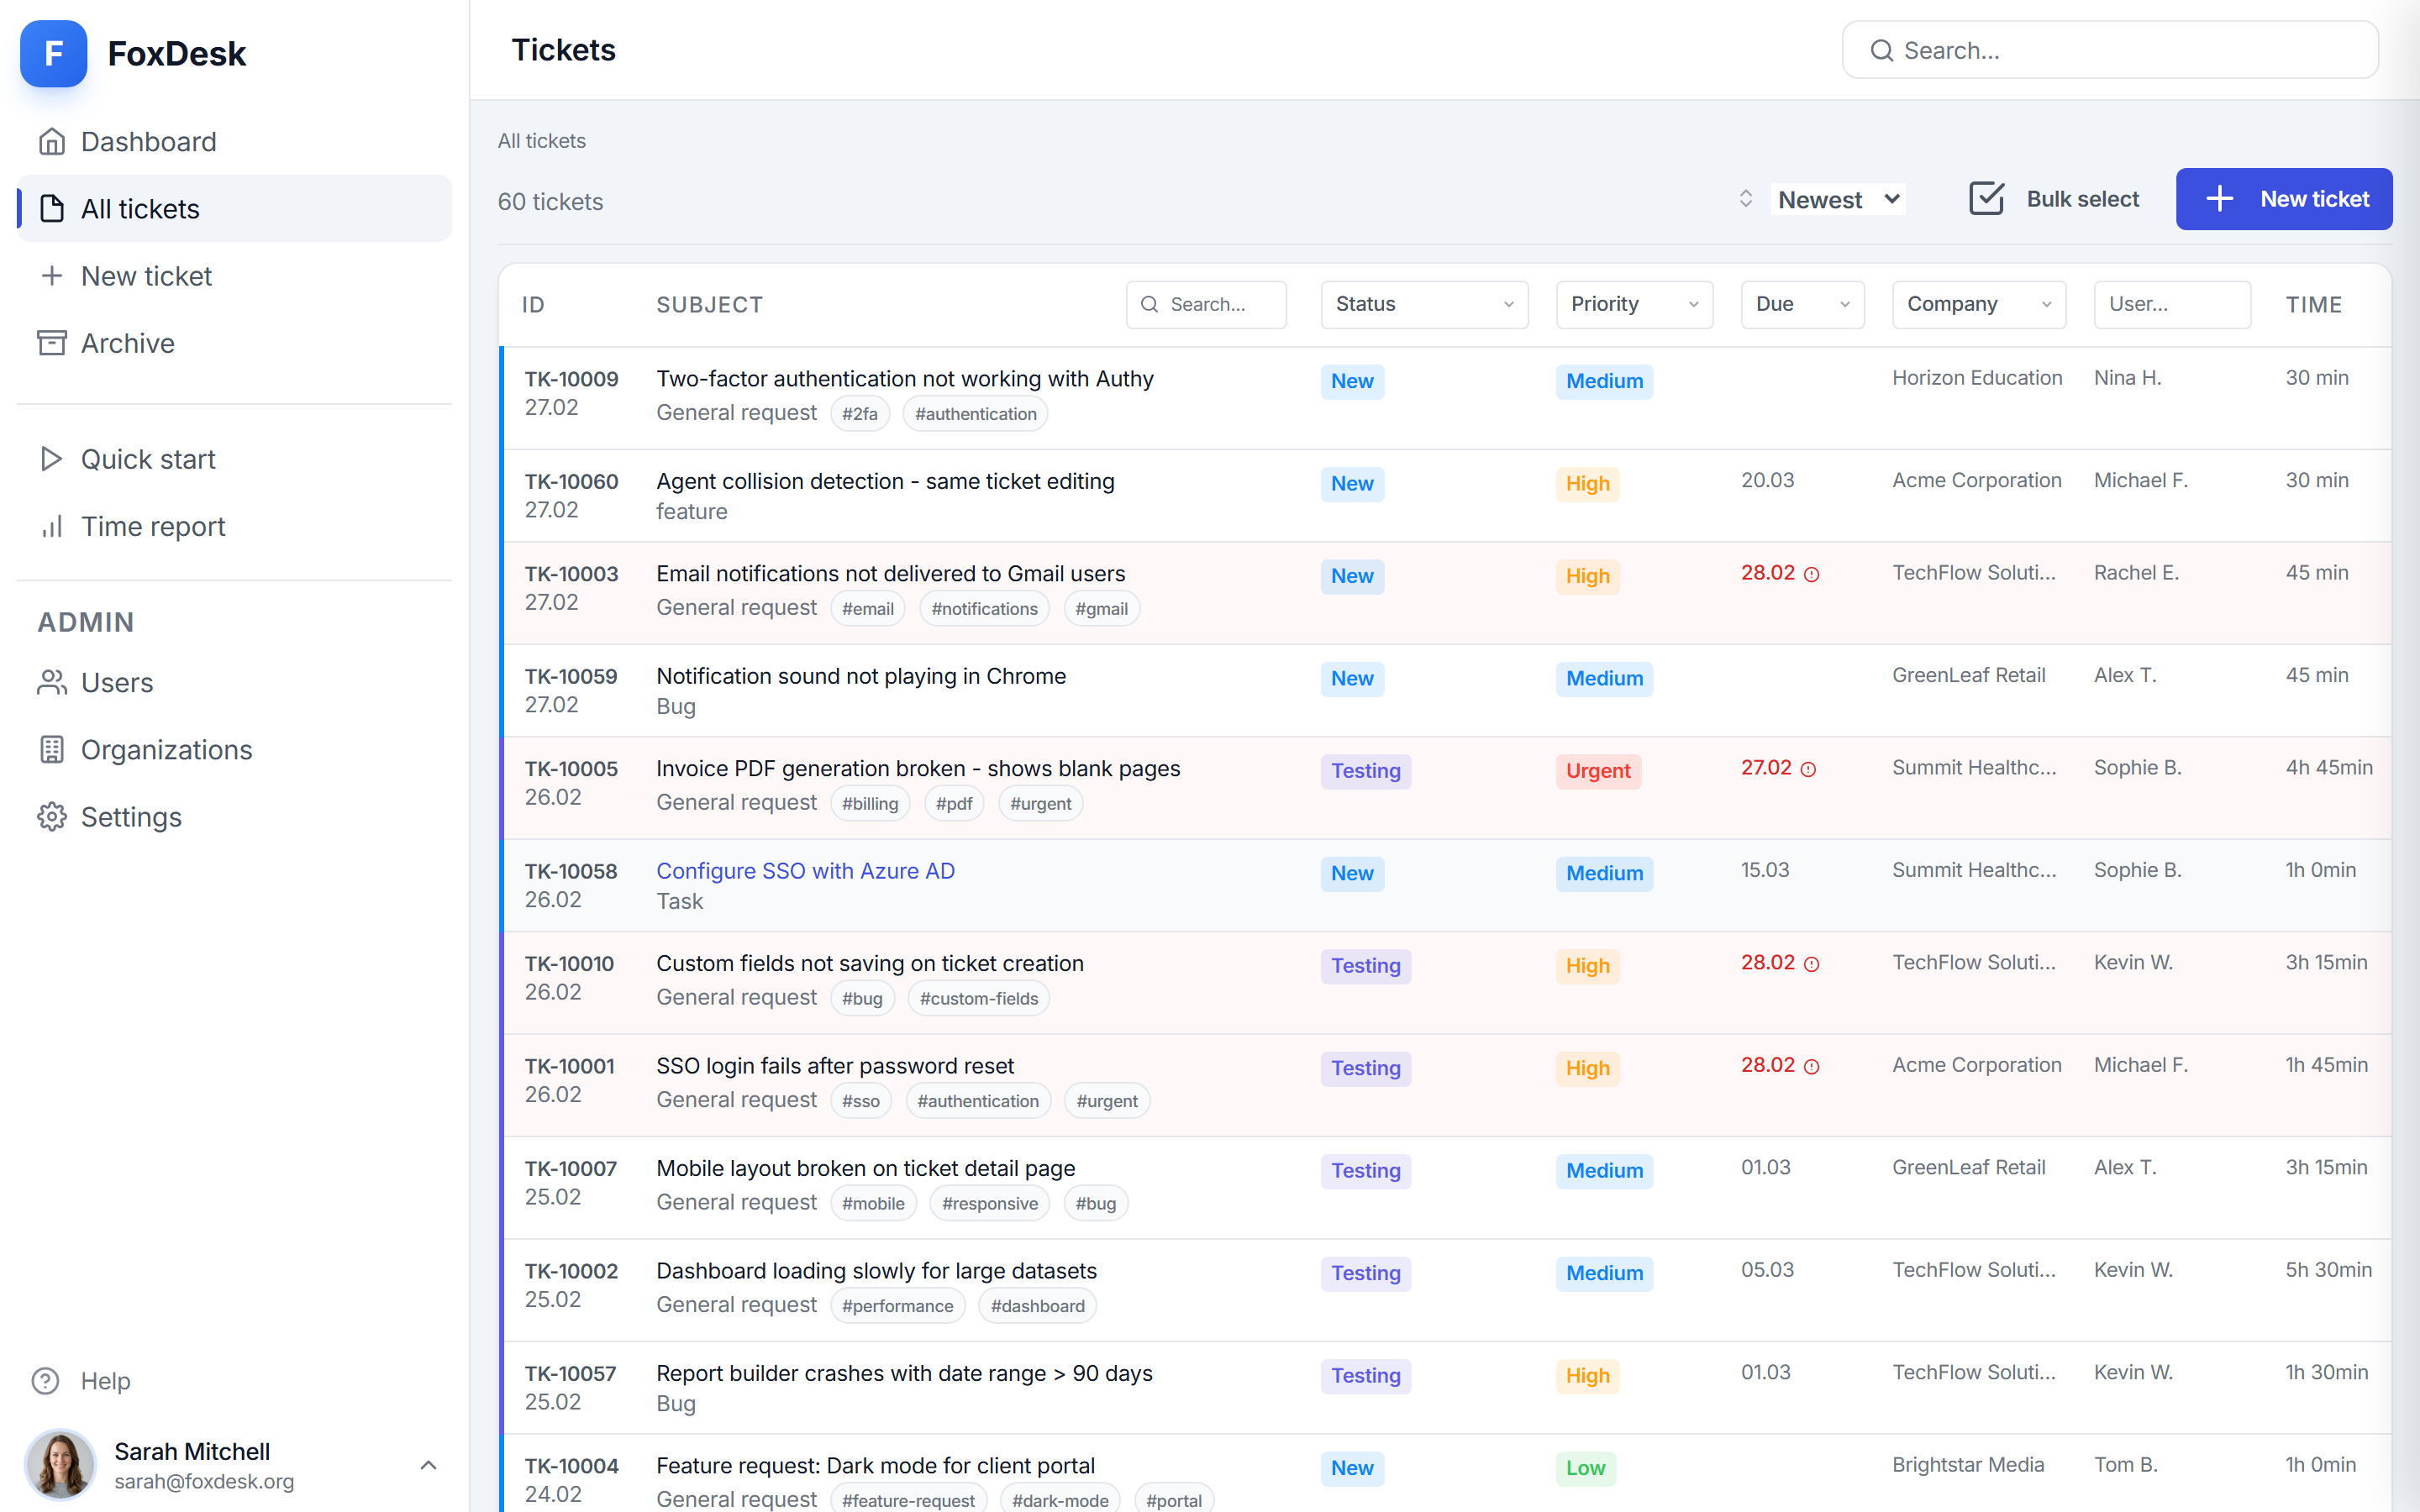
Task: Open Dashboard via the home icon
Action: (52, 142)
